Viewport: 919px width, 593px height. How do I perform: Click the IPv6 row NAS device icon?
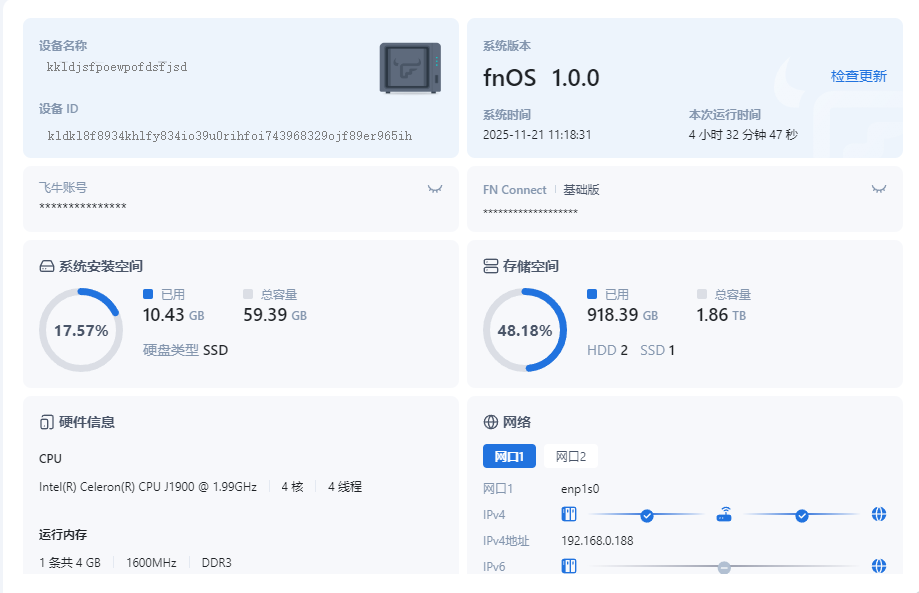(x=569, y=566)
